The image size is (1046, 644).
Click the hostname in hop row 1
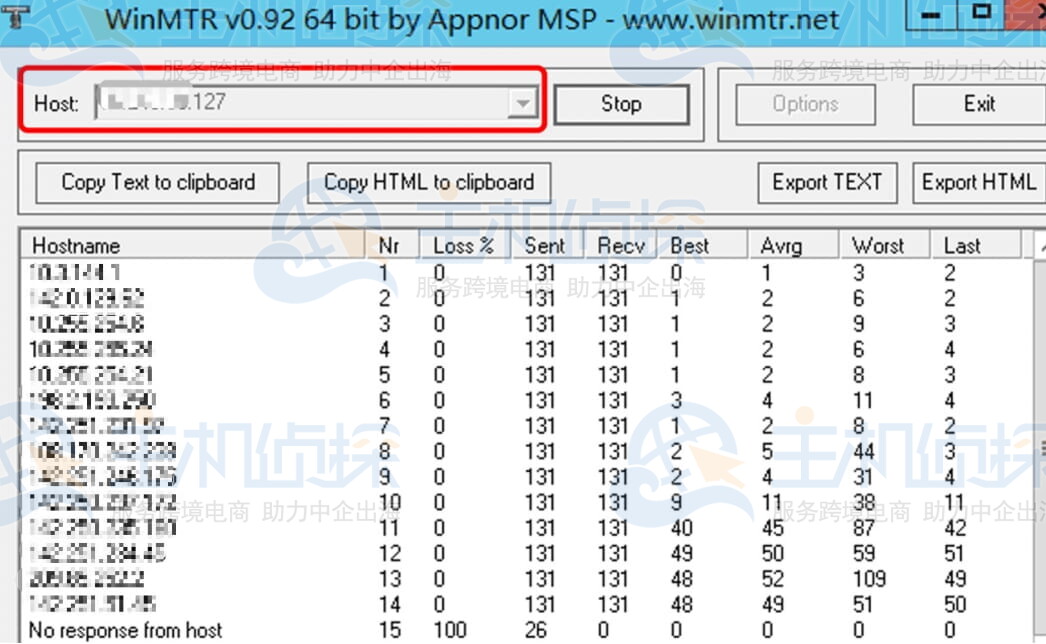tap(74, 272)
